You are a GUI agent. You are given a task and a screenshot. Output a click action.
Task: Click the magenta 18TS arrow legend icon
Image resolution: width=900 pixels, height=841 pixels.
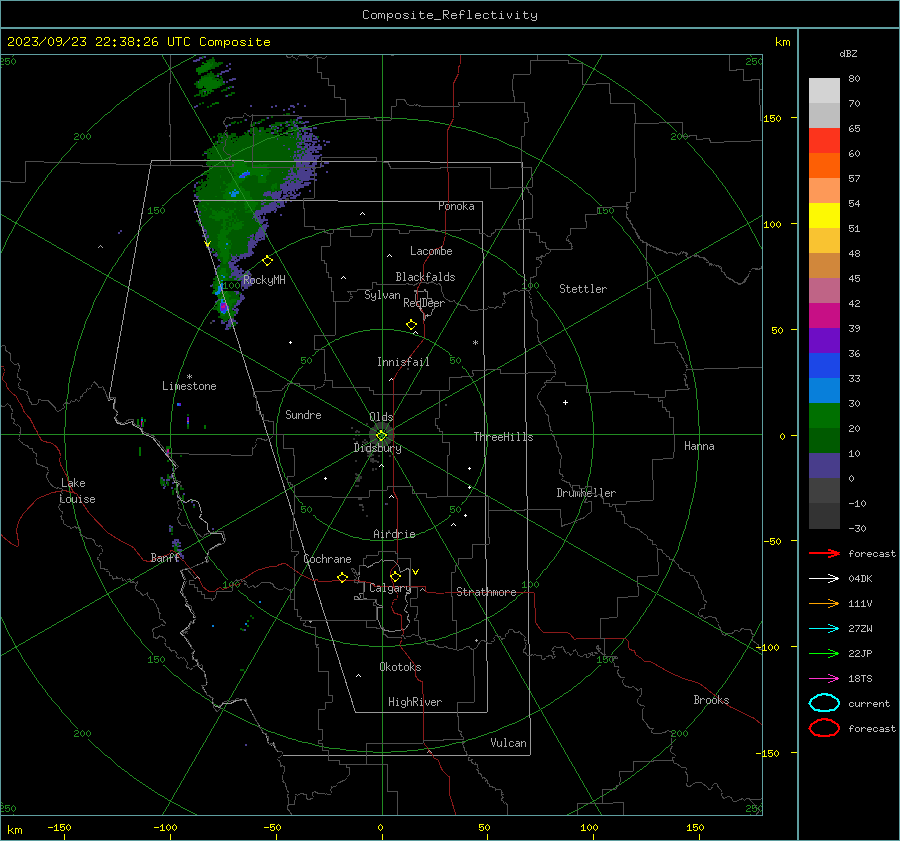tap(824, 679)
